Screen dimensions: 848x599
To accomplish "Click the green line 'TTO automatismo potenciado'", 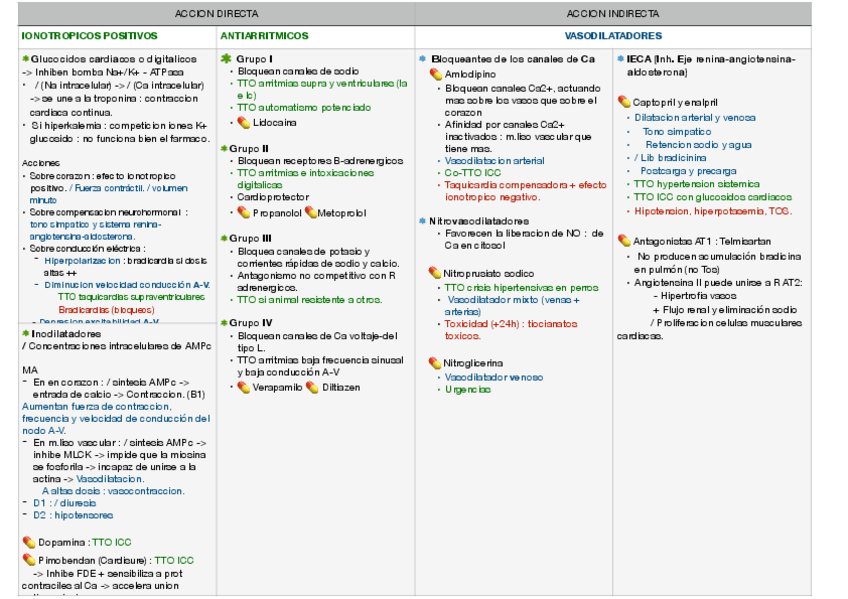I will pos(304,108).
